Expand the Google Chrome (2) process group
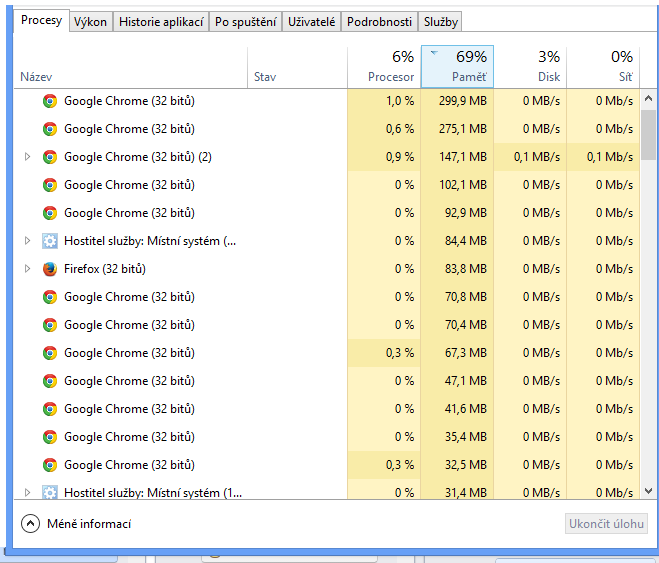Screen dimensions: 659x563 (x=27, y=157)
